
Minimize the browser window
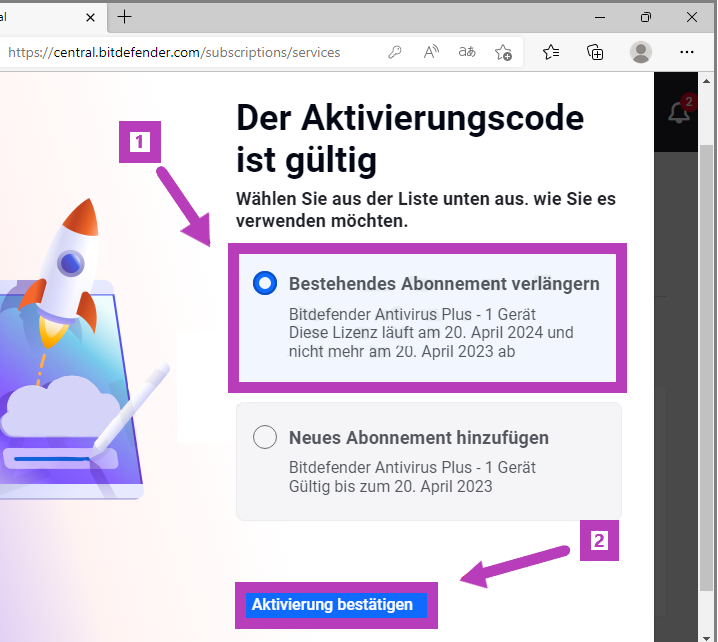point(600,17)
